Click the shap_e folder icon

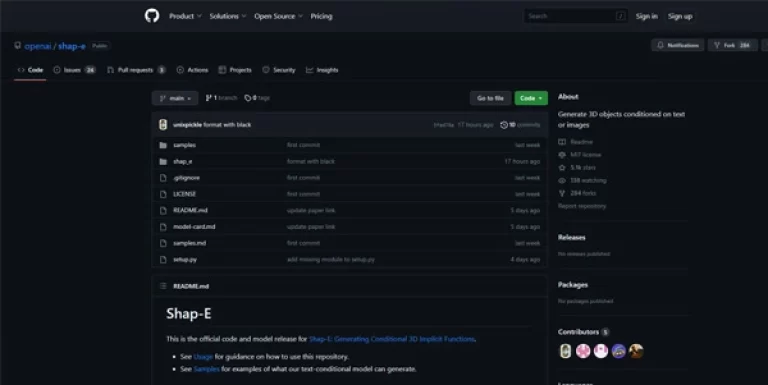point(163,161)
